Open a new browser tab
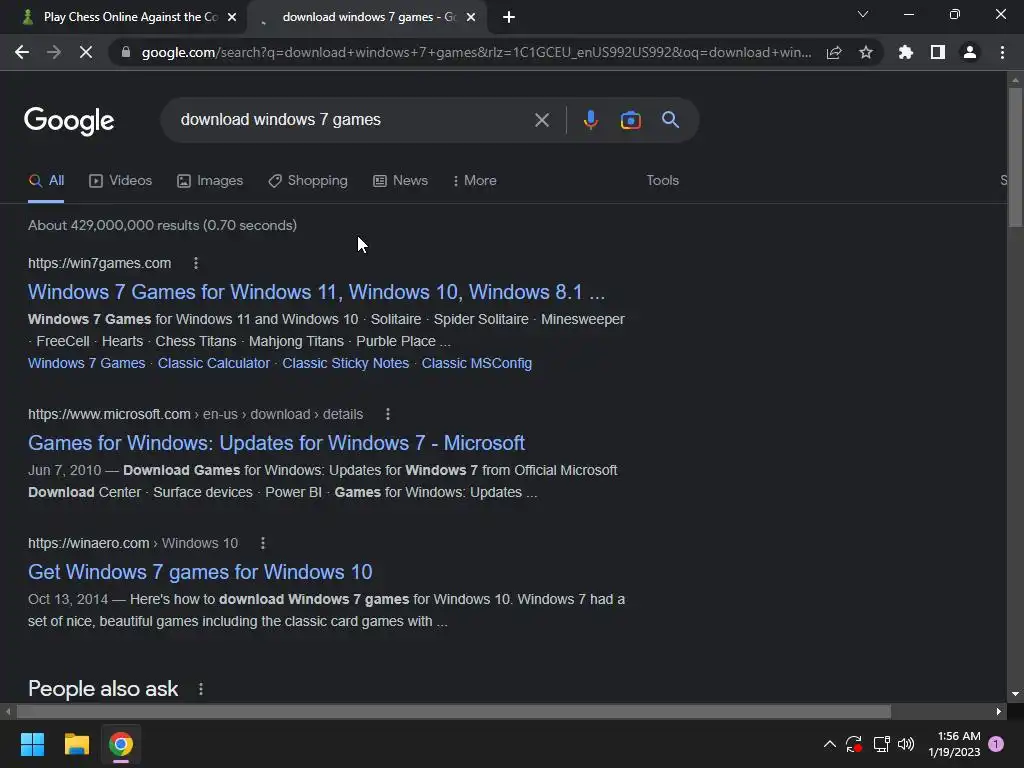This screenshot has height=768, width=1024. (509, 17)
